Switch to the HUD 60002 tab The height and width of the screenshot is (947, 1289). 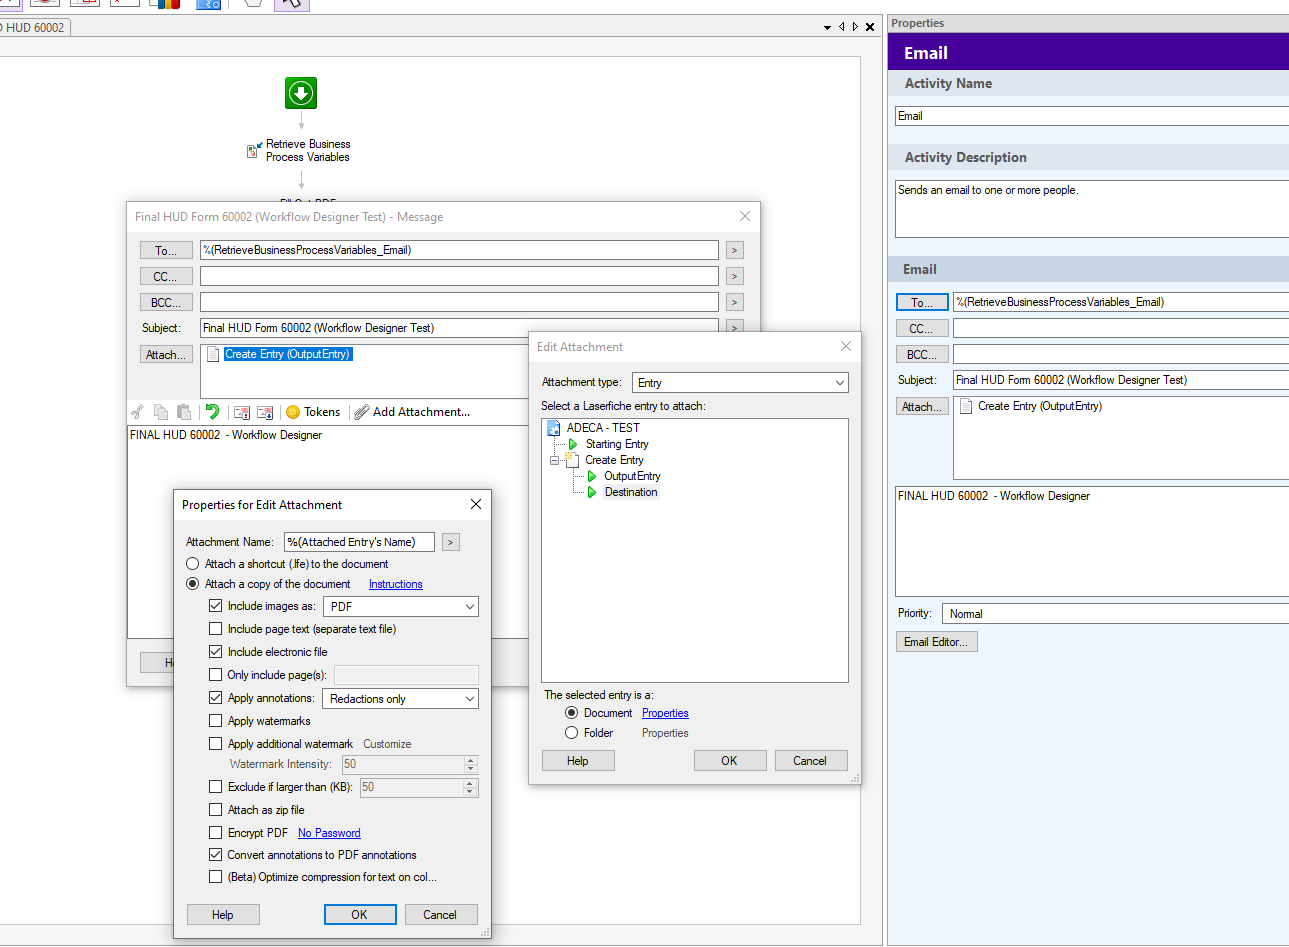[x=34, y=28]
